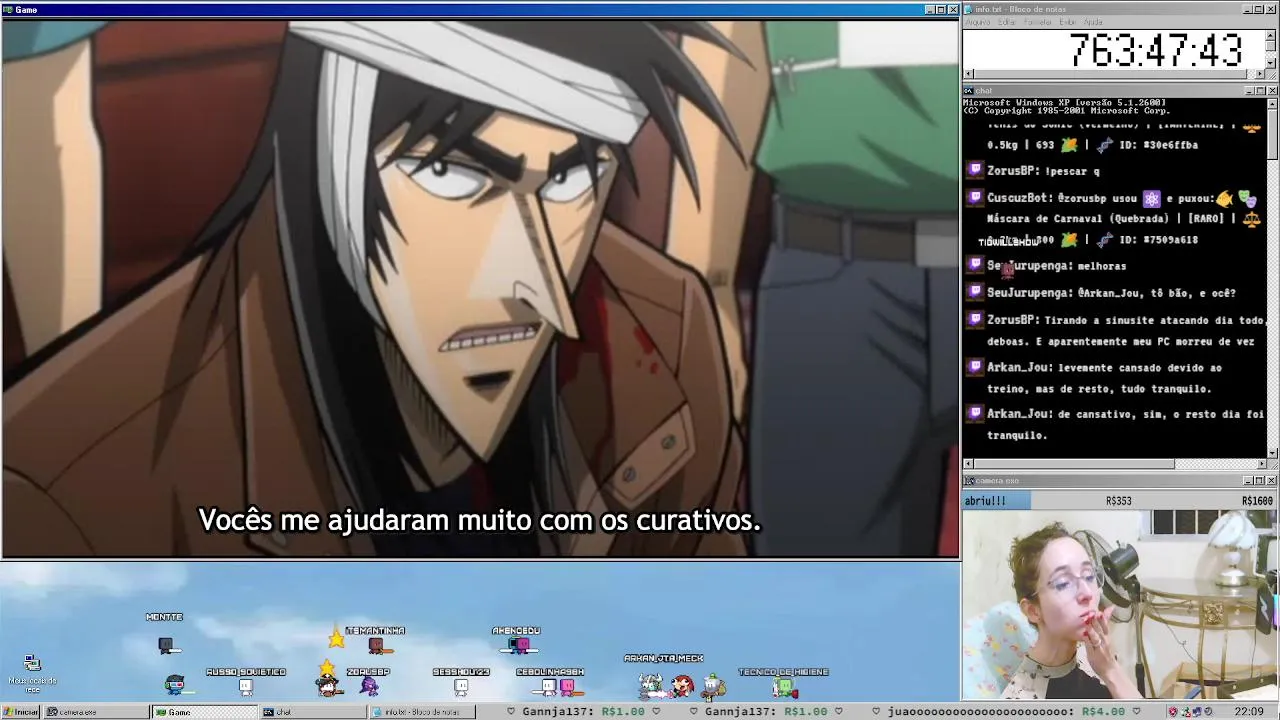1280x720 pixels.
Task: Click scroll right arrow in Bloco de notas
Action: pos(1261,74)
